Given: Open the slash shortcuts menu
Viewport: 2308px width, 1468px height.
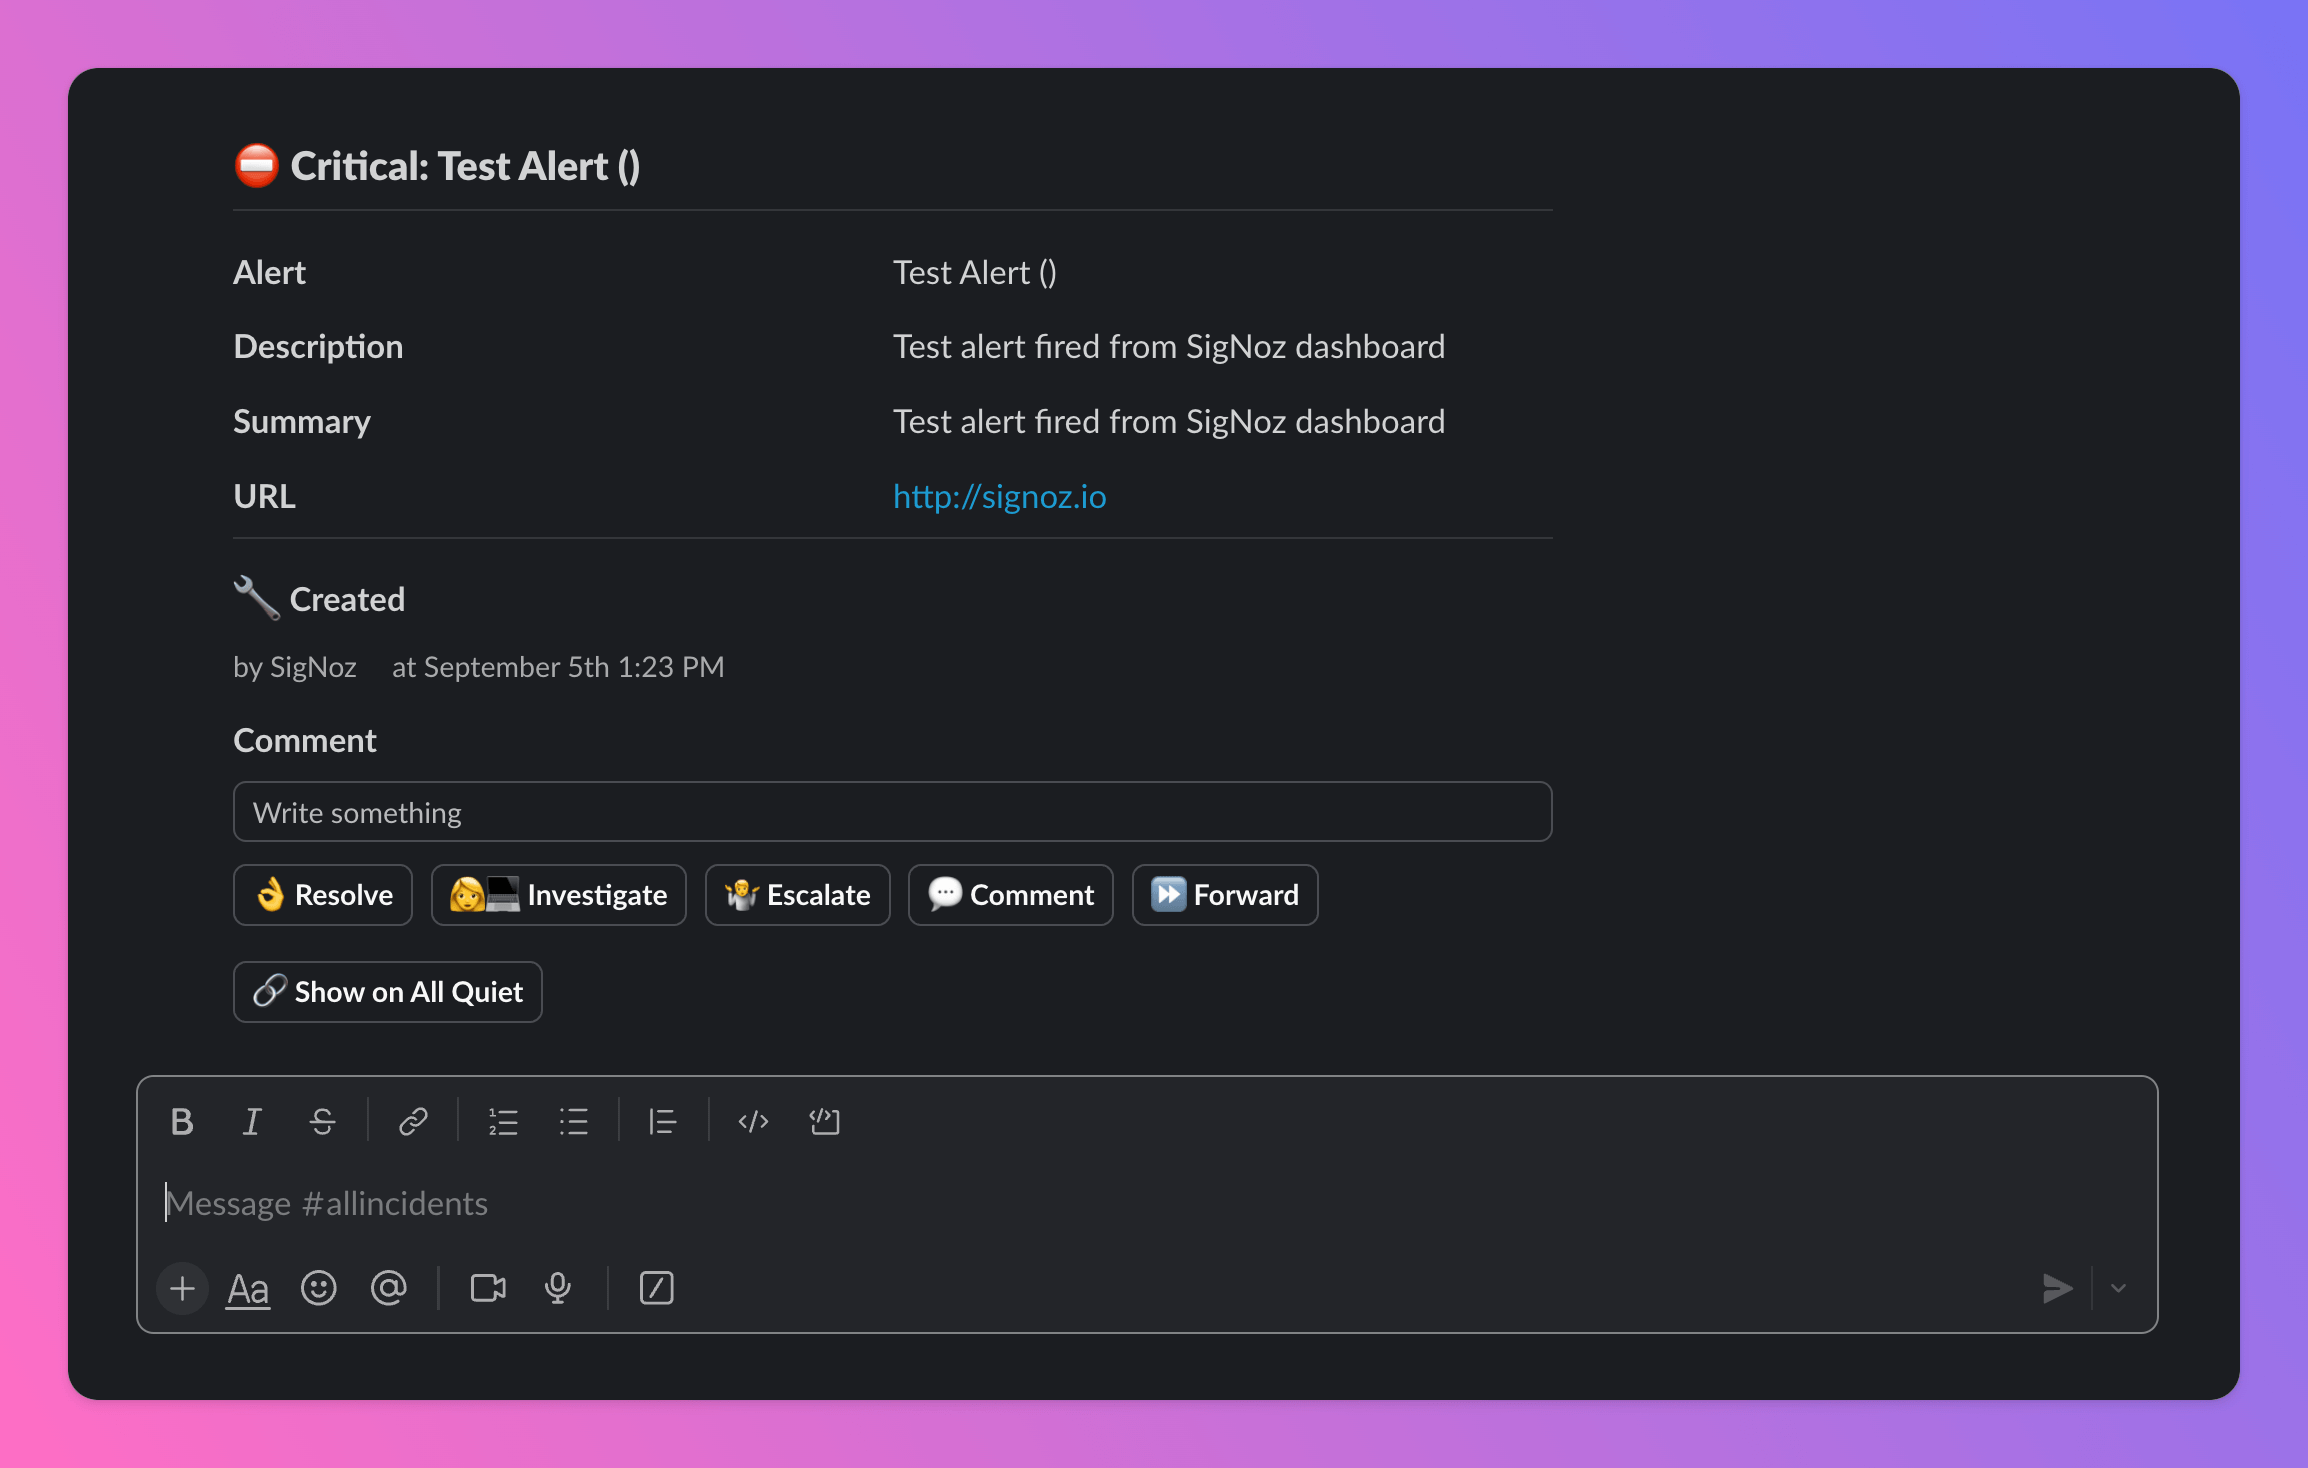Looking at the screenshot, I should tap(656, 1288).
